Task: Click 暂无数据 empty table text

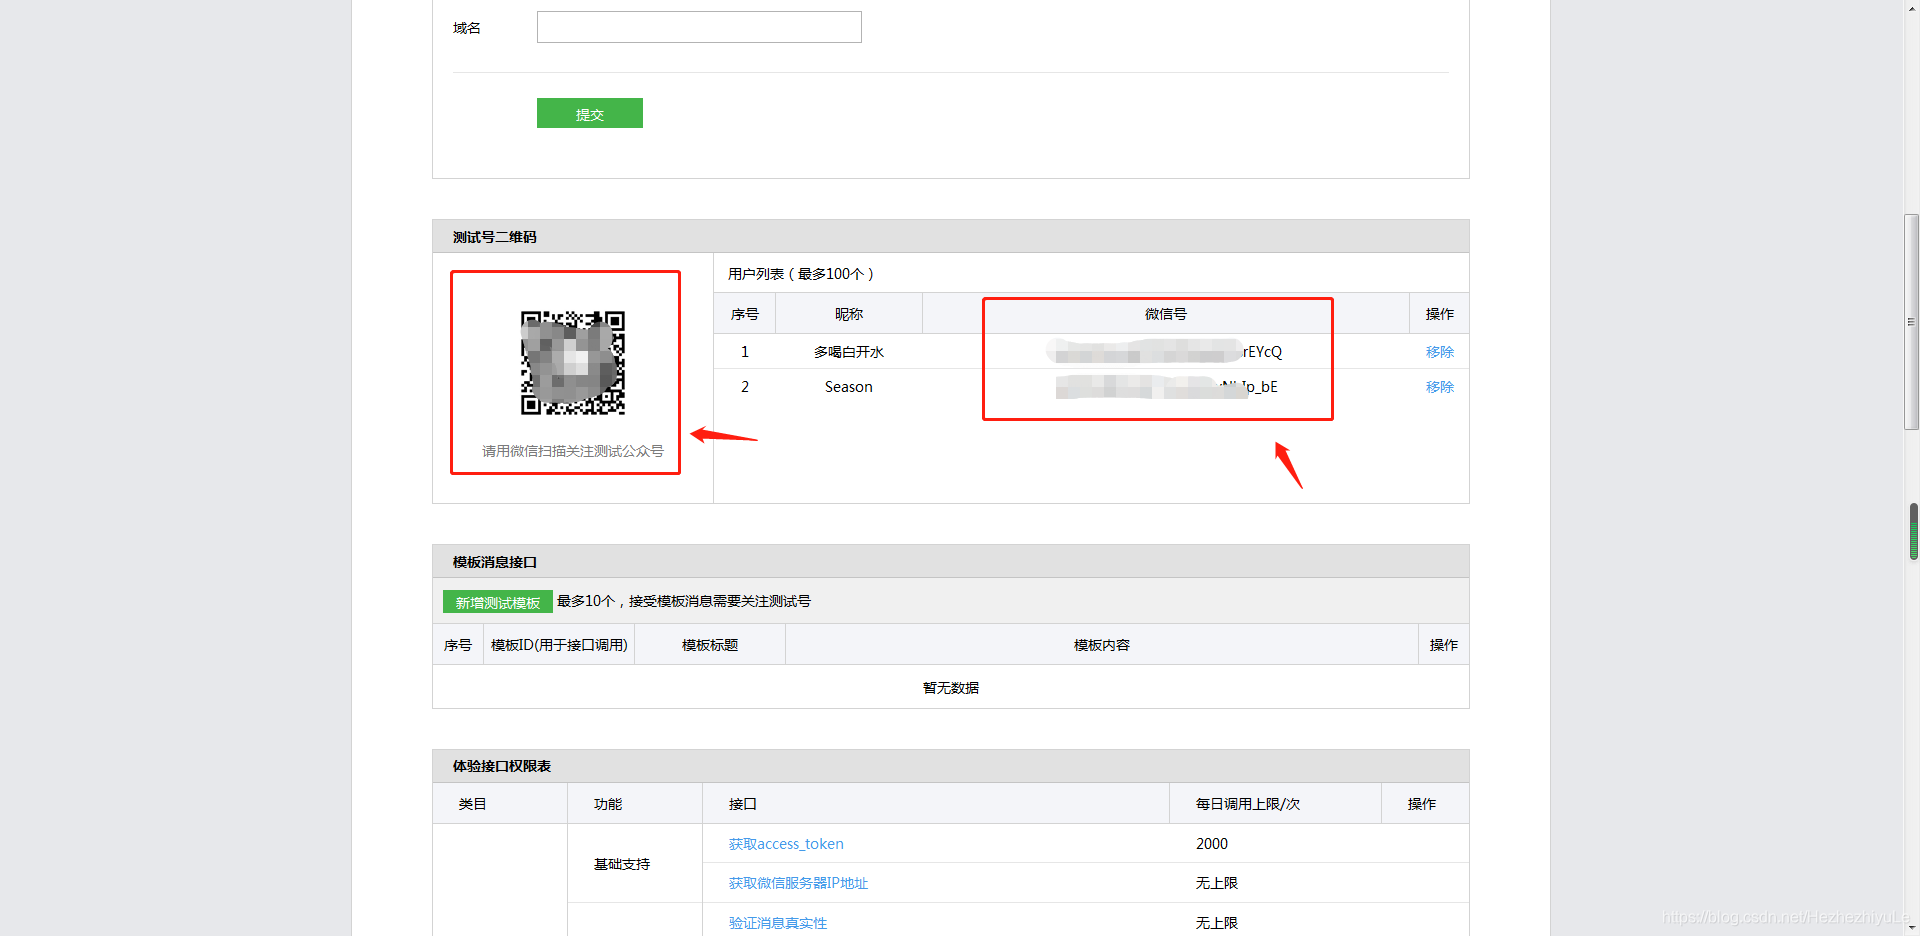Action: click(x=950, y=688)
